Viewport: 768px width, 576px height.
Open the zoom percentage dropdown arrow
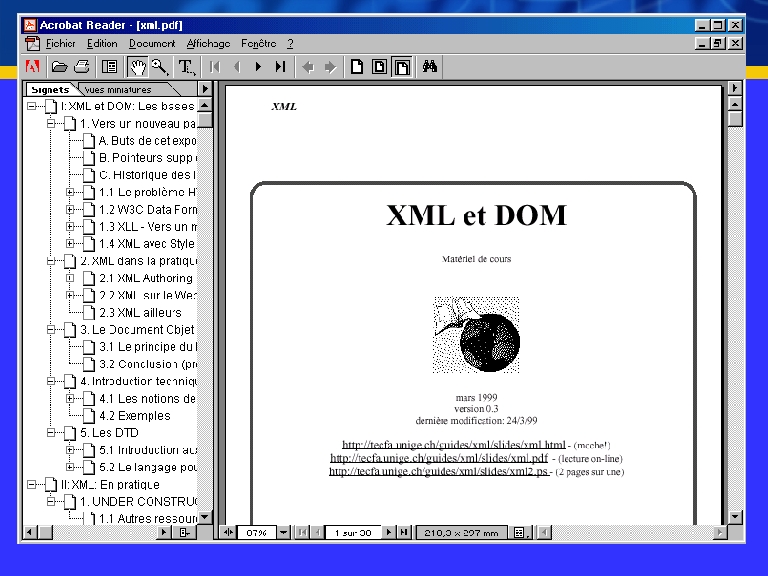284,533
